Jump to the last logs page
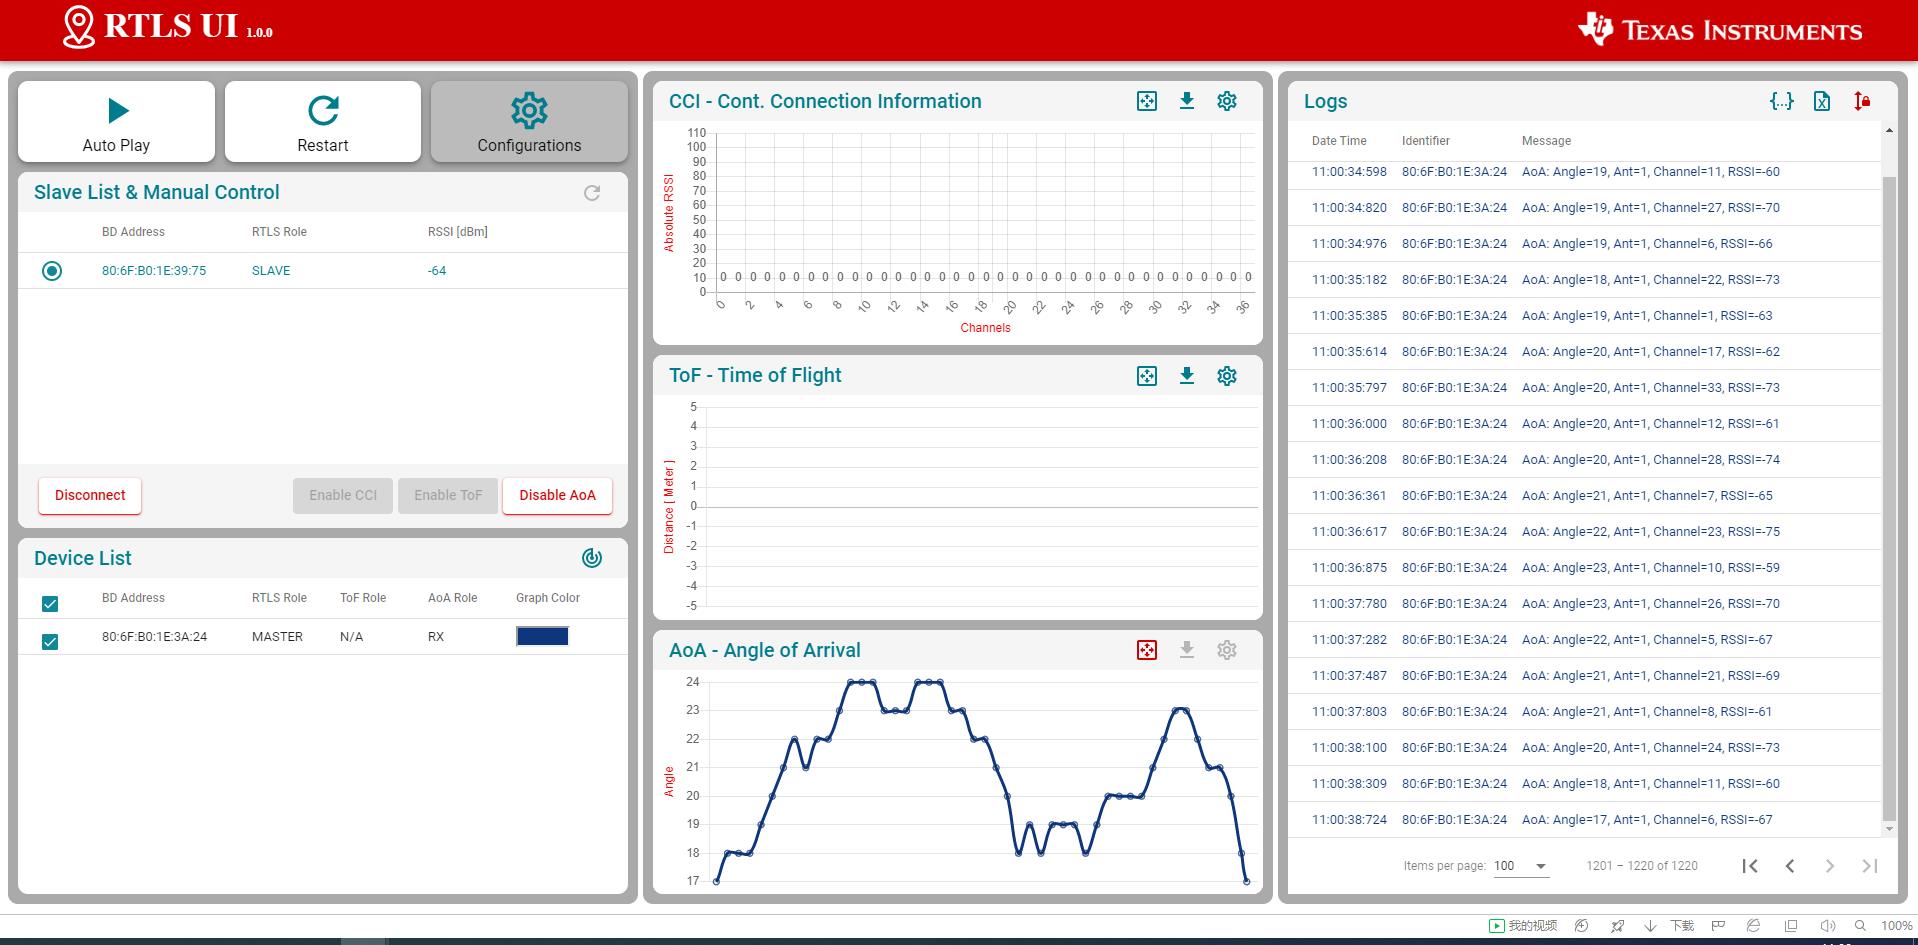Image resolution: width=1918 pixels, height=945 pixels. [x=1870, y=866]
